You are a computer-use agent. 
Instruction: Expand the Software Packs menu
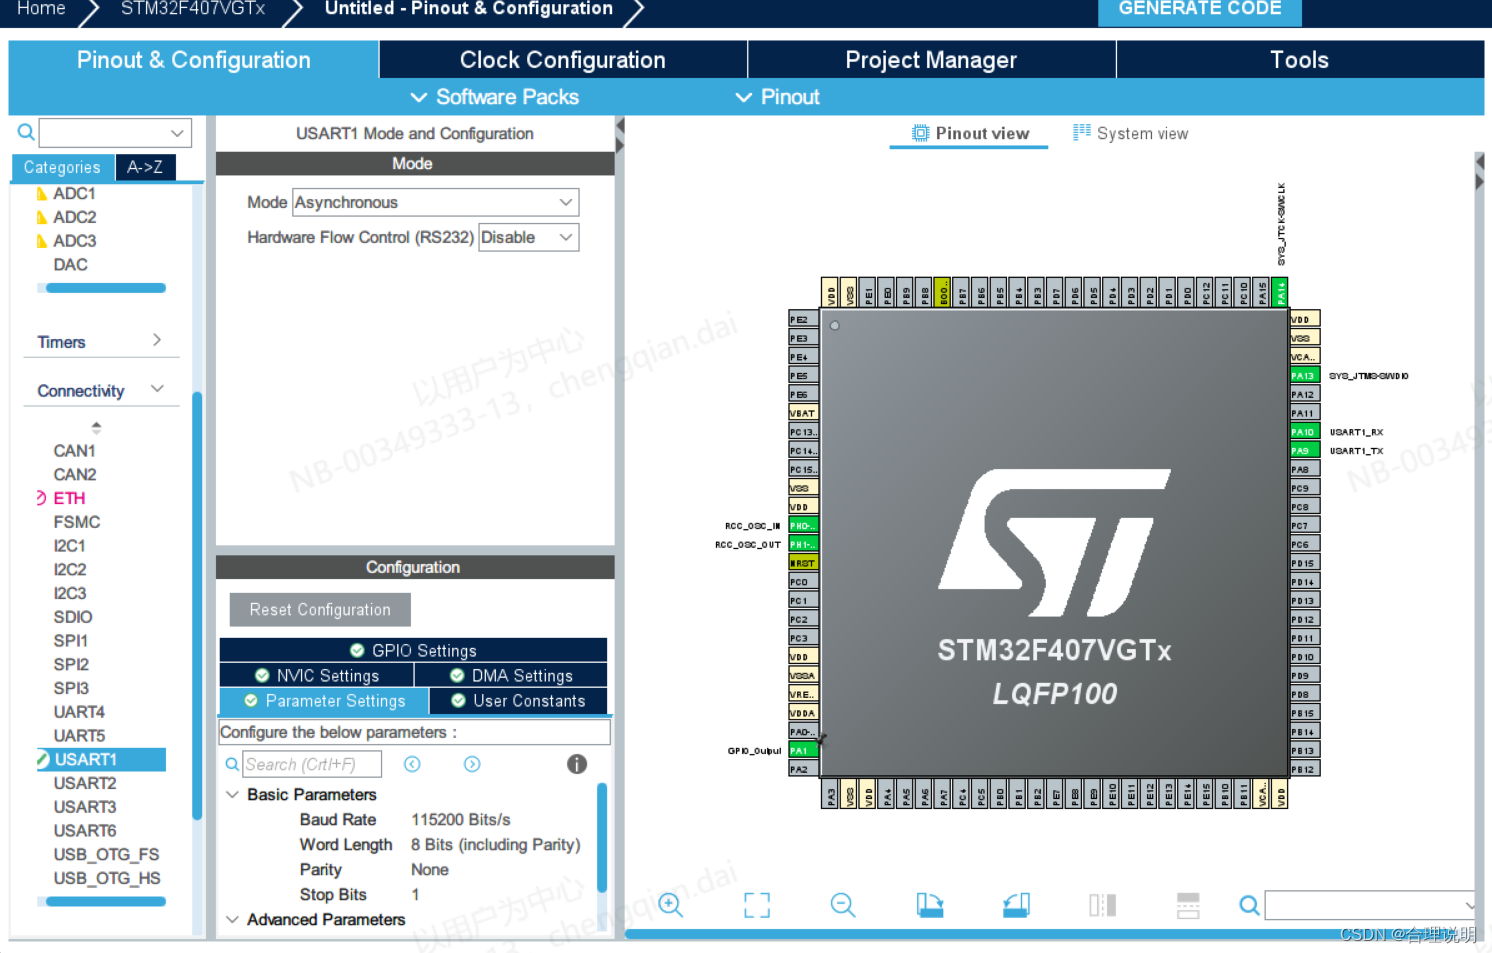coord(495,97)
